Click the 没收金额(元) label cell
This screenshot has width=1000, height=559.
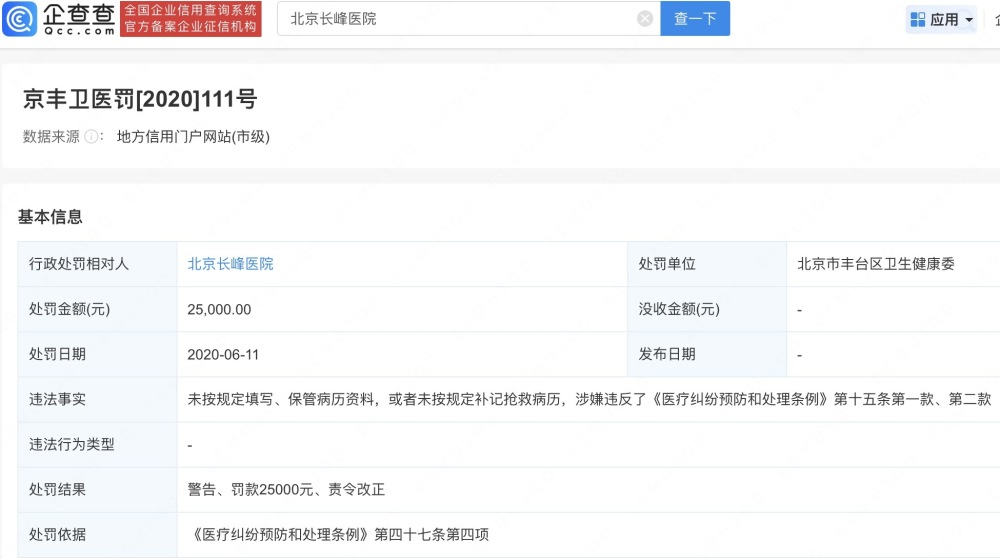(x=707, y=309)
